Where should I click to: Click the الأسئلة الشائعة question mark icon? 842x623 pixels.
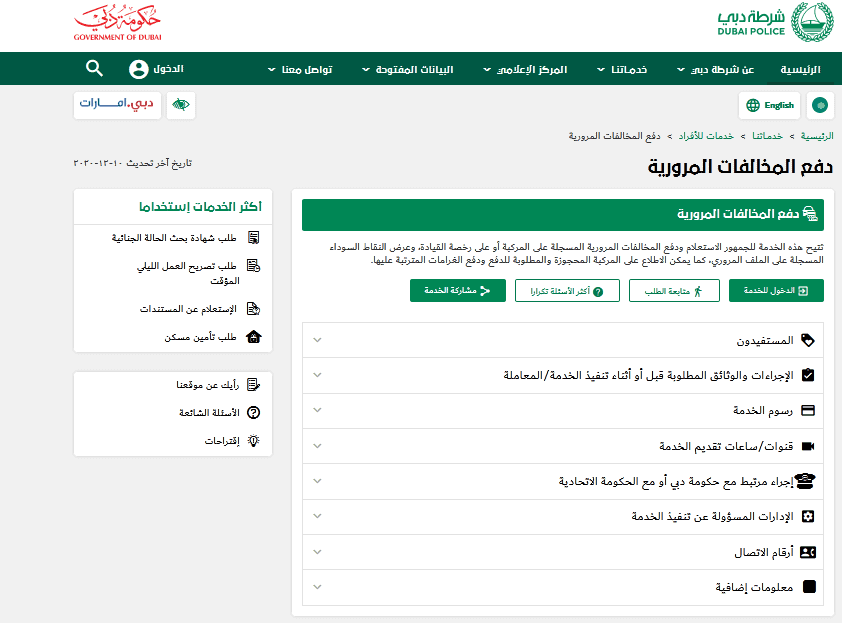point(253,412)
